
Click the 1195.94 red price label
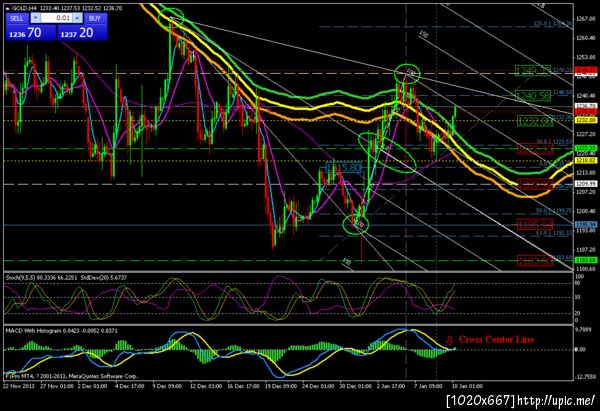[x=535, y=224]
